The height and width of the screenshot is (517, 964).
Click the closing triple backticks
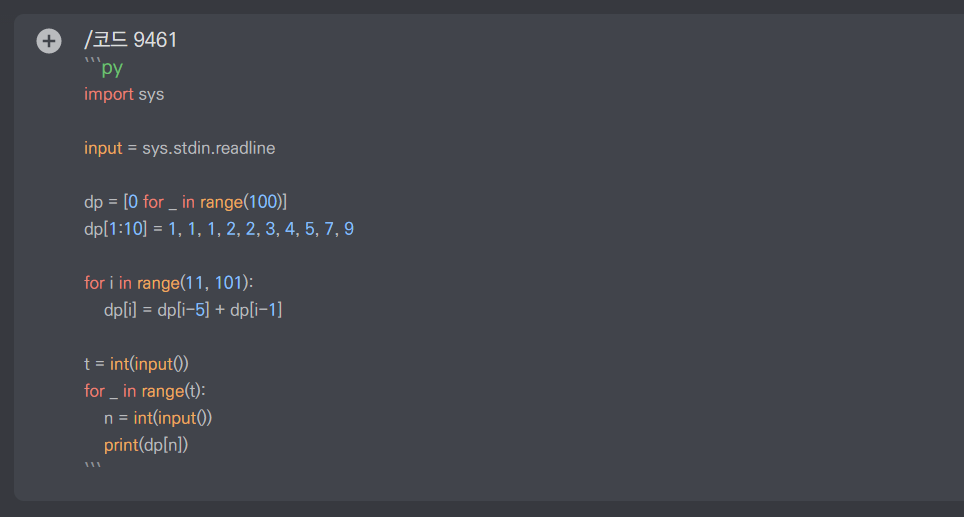(92, 467)
